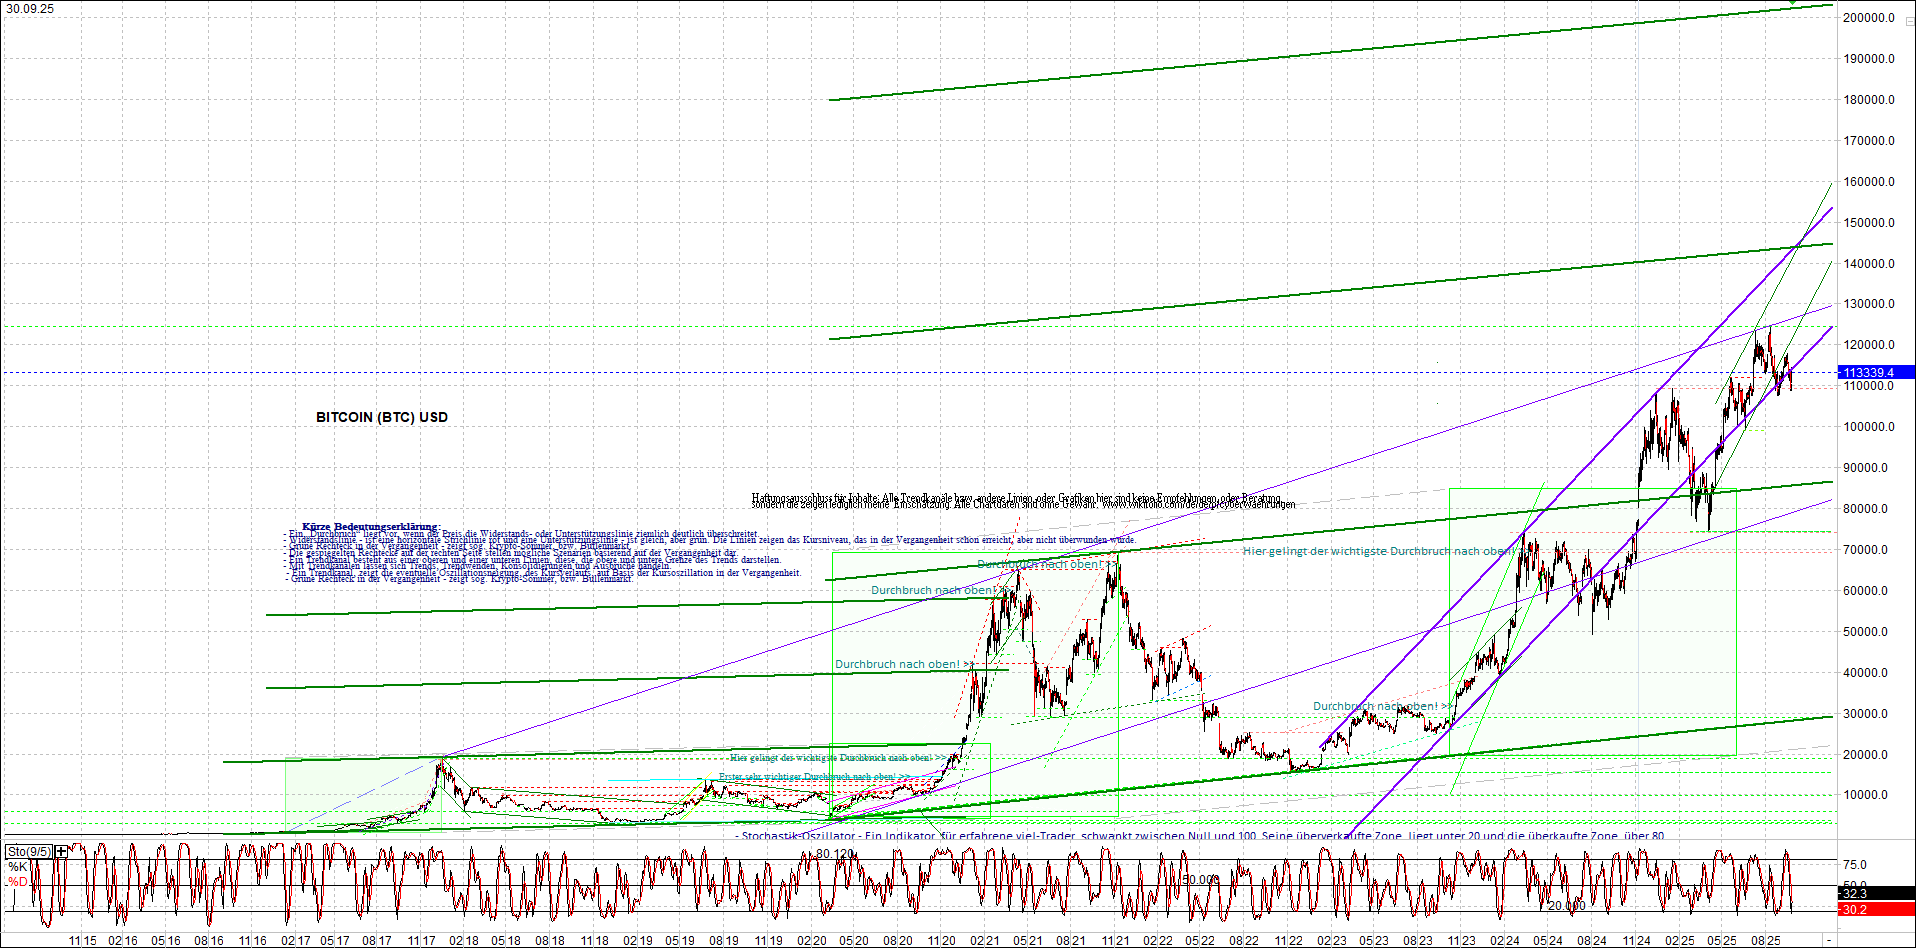
Task: Open the Sto(9/5) indicator label box
Action: [30, 851]
